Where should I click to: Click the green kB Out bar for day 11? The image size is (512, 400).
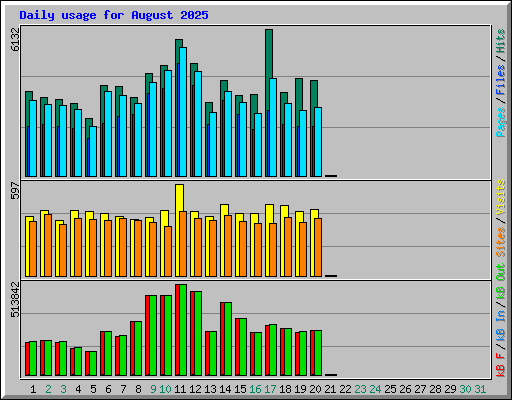click(x=183, y=330)
